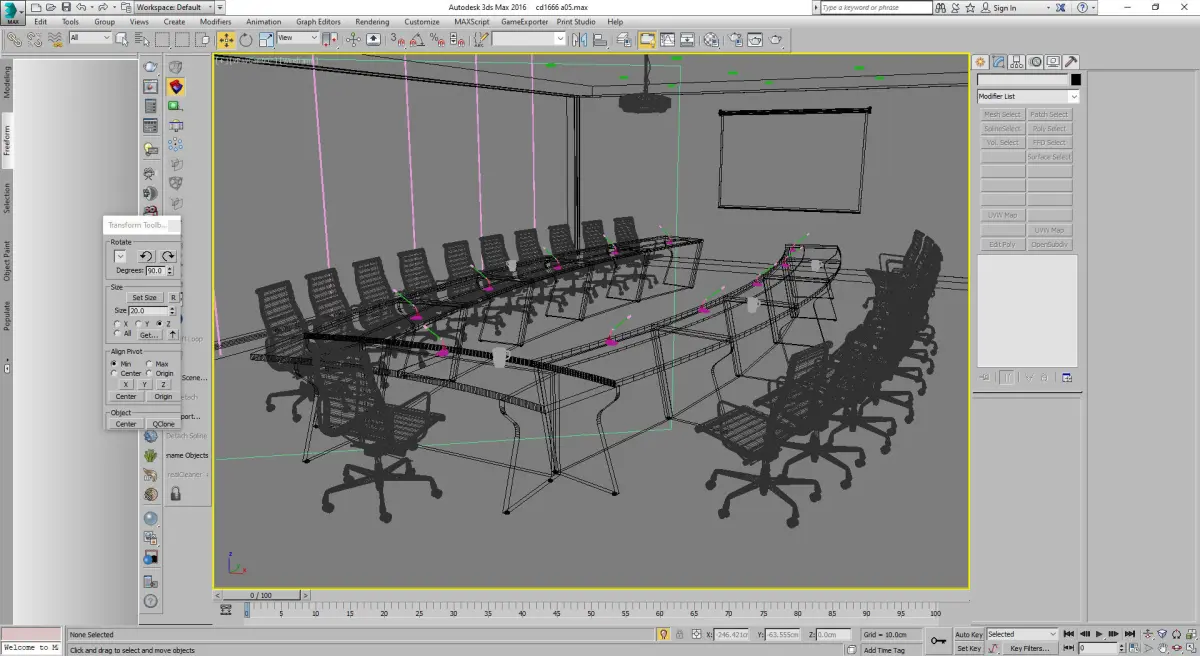The height and width of the screenshot is (656, 1200).
Task: Click the Select and Link icon
Action: coord(14,40)
